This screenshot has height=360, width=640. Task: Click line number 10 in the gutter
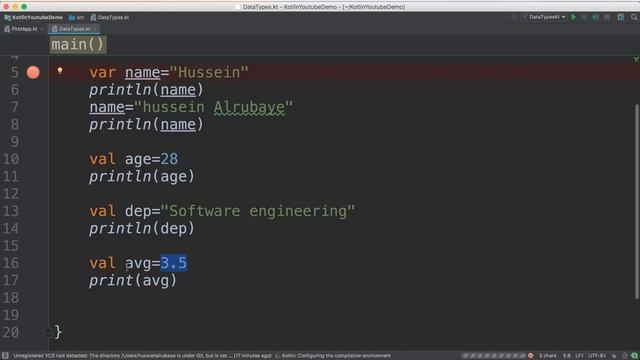click(11, 159)
